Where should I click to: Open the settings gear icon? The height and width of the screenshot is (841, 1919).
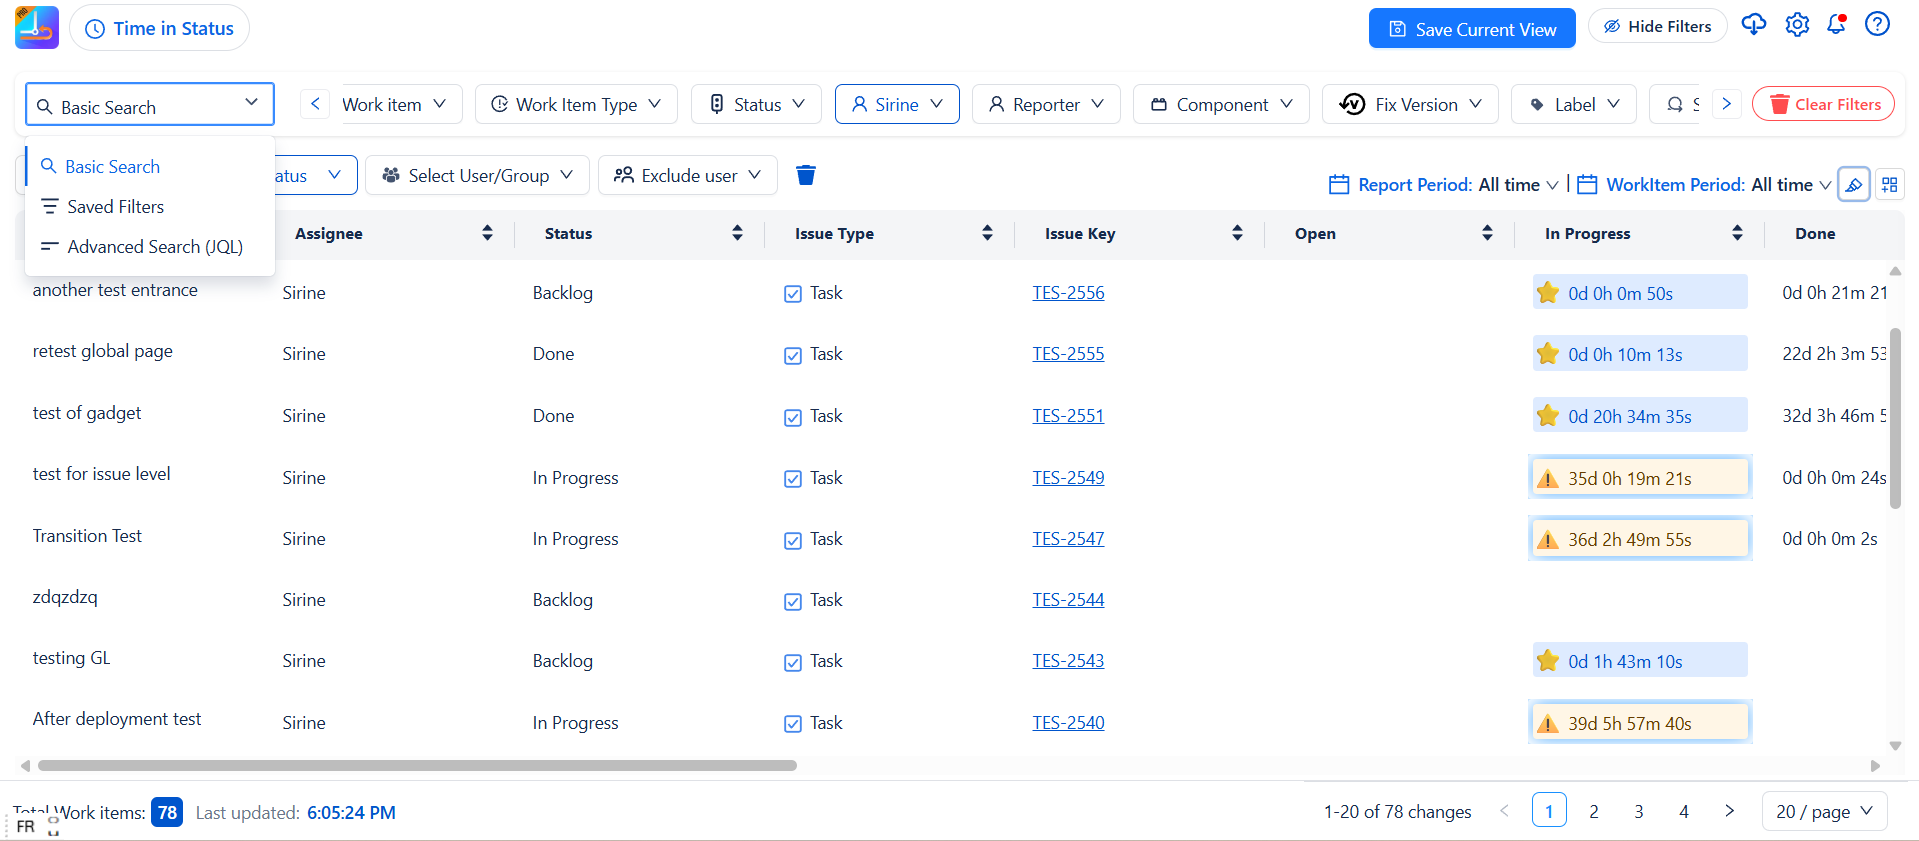point(1797,25)
